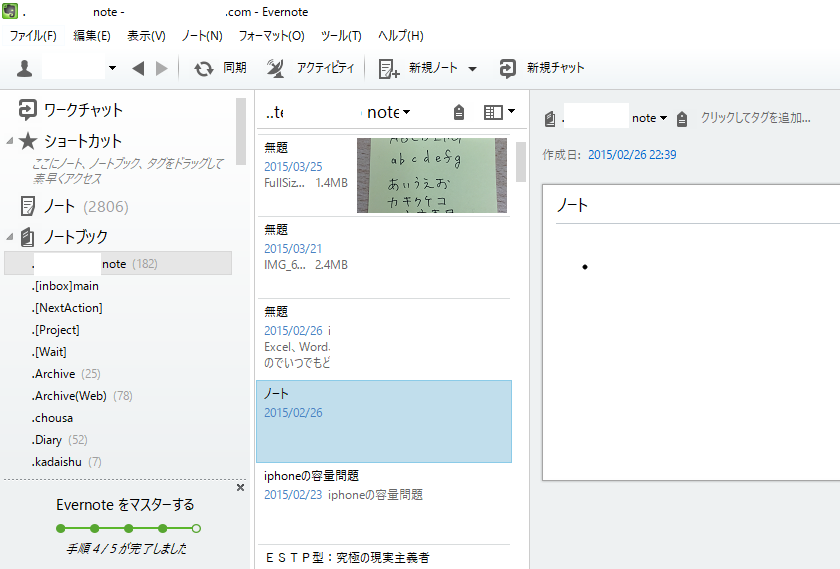Image resolution: width=840 pixels, height=569 pixels.
Task: Open the .[NextAction] notebook
Action: click(67, 308)
